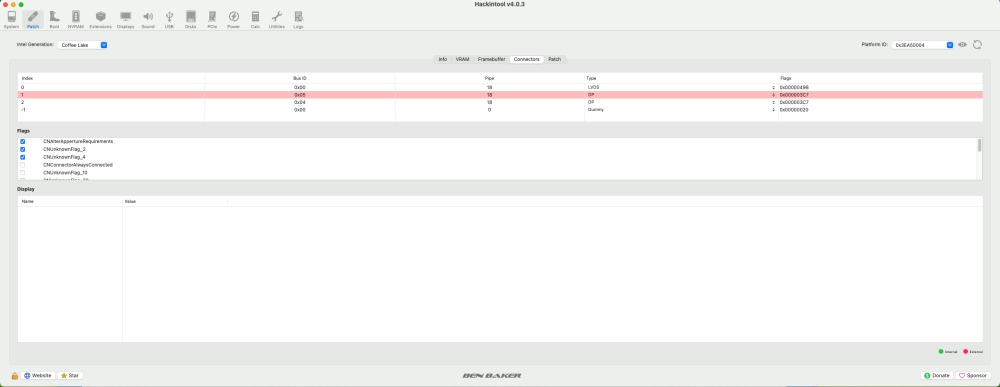Select connector row with index -1
Viewport: 1000px width, 387px height.
pyautogui.click(x=500, y=110)
